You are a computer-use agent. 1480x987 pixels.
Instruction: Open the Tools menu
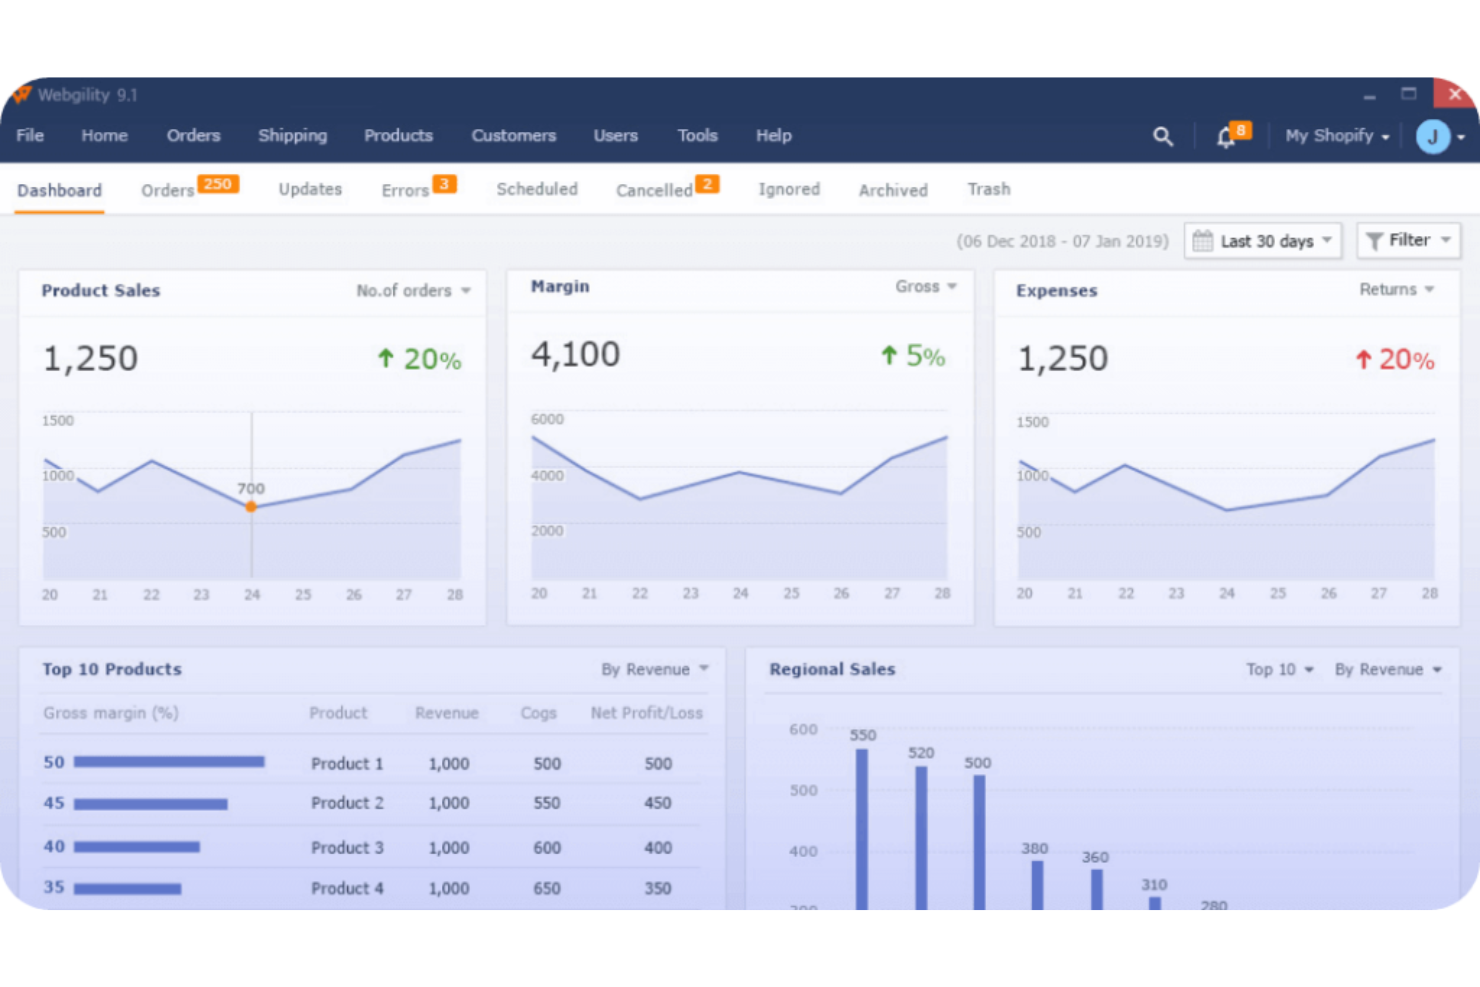[697, 135]
